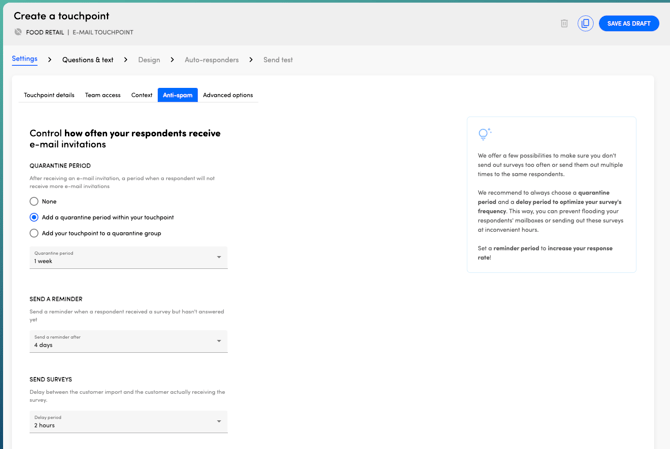
Task: Click the trash delete icon
Action: 564,23
